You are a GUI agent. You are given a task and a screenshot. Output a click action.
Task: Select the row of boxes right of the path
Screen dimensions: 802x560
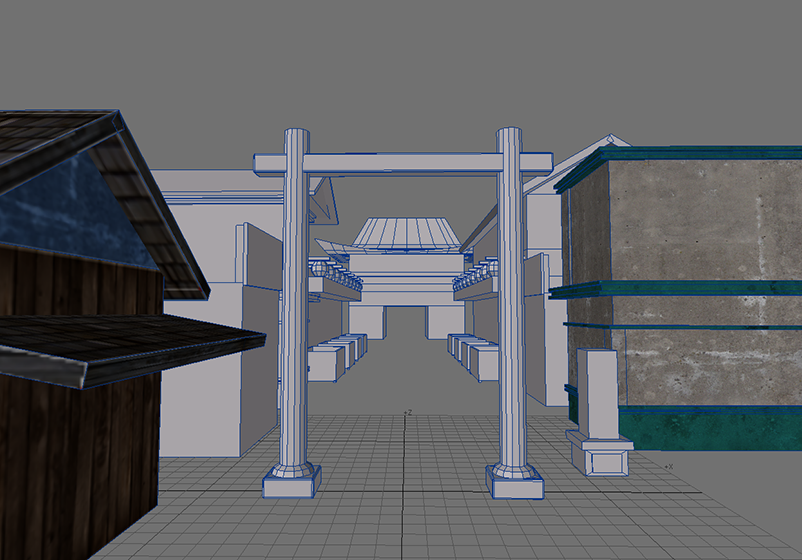click(472, 355)
